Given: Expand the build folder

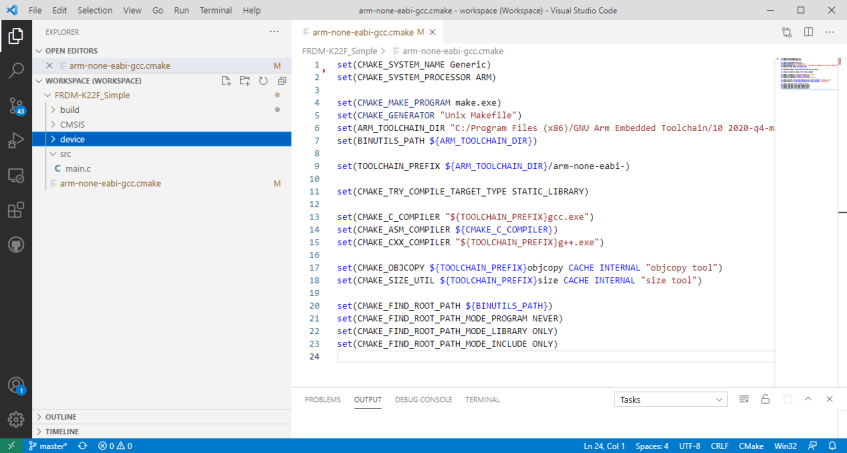Looking at the screenshot, I should [x=69, y=110].
